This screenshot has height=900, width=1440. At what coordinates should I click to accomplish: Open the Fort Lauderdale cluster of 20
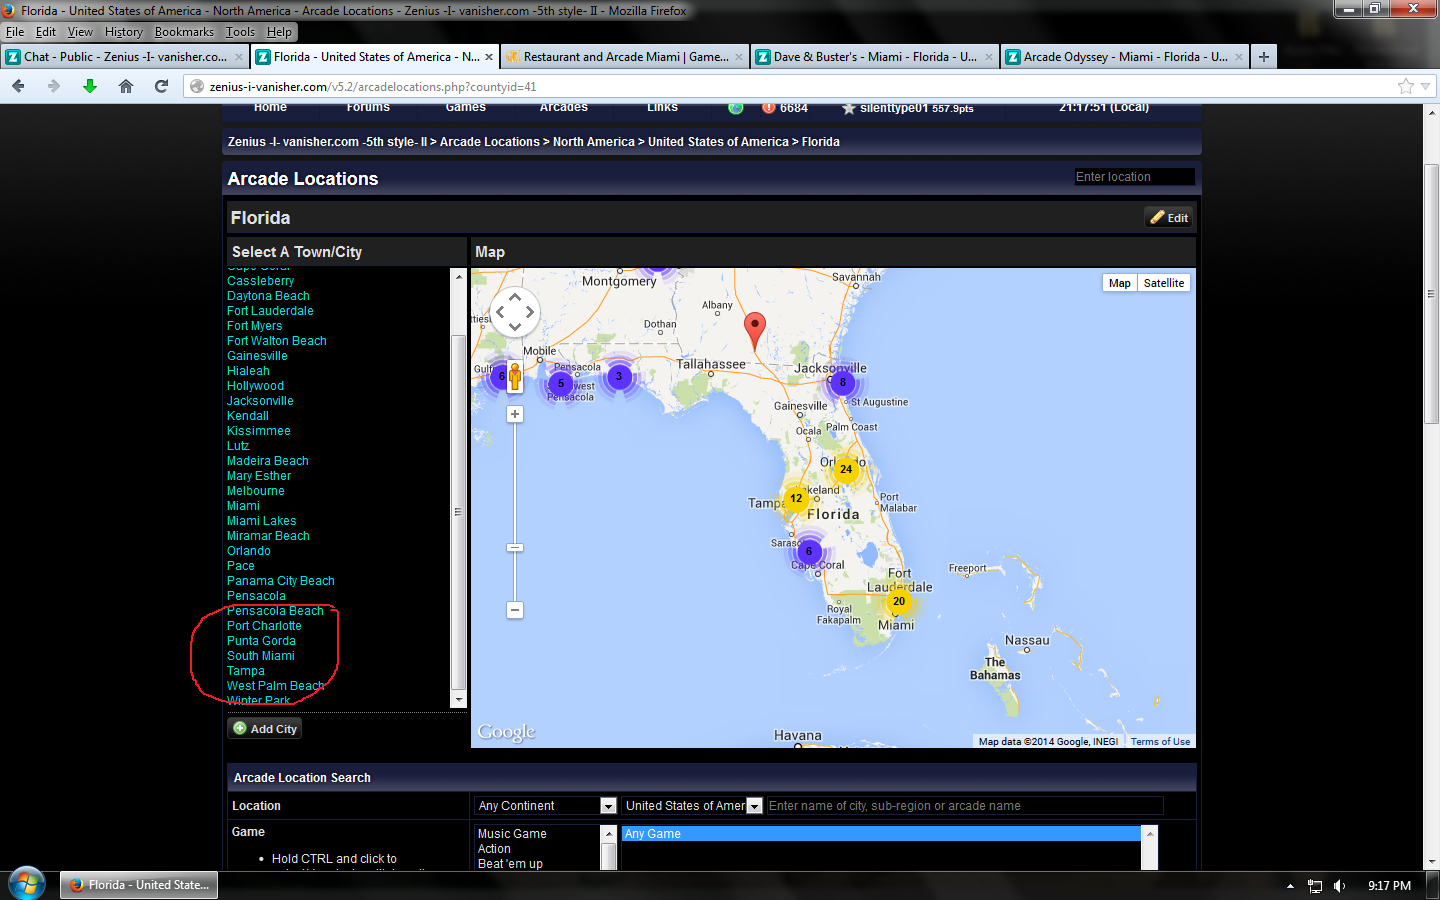tap(899, 601)
